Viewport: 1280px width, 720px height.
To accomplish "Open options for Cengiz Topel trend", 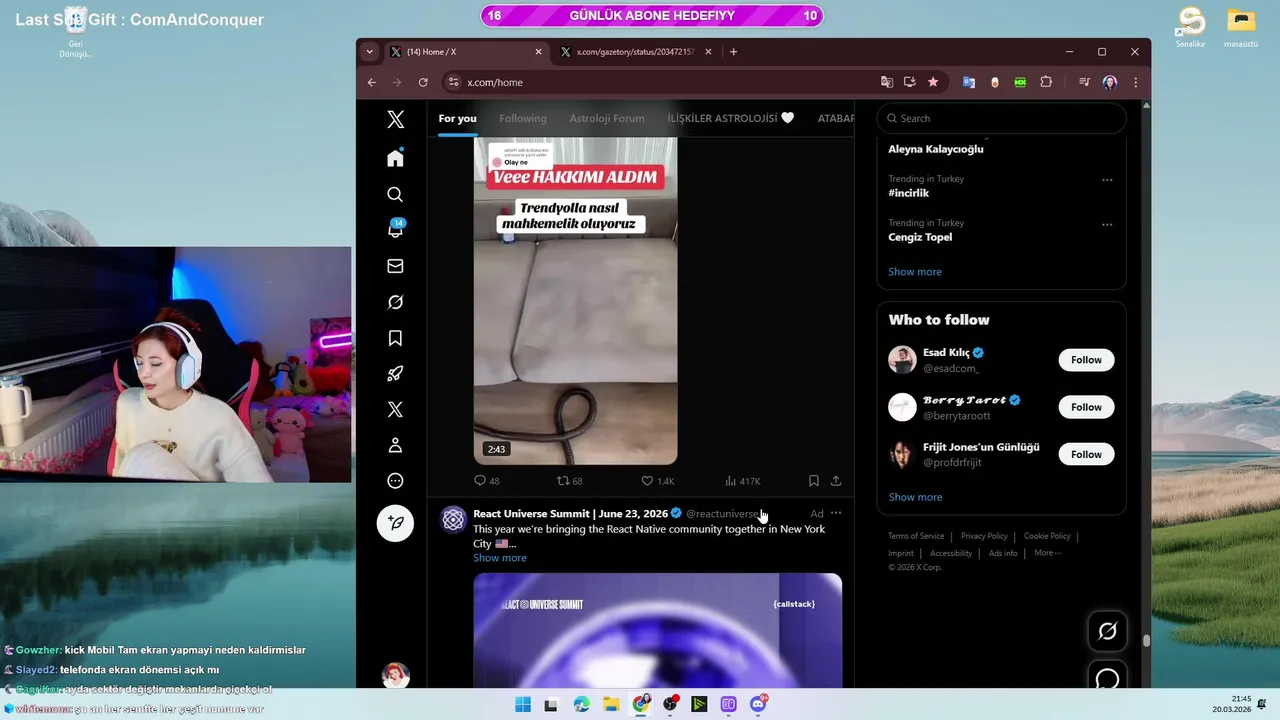I will [x=1107, y=224].
